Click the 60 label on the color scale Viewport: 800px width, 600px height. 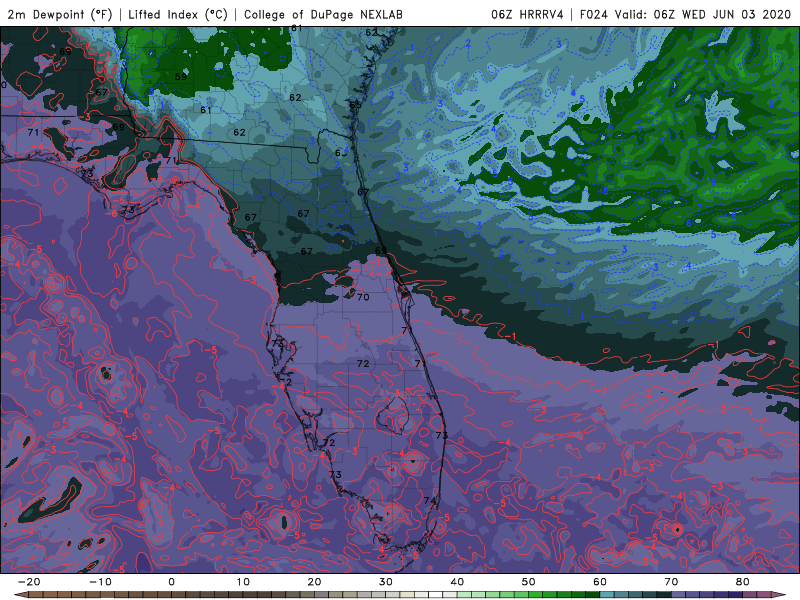(x=600, y=582)
